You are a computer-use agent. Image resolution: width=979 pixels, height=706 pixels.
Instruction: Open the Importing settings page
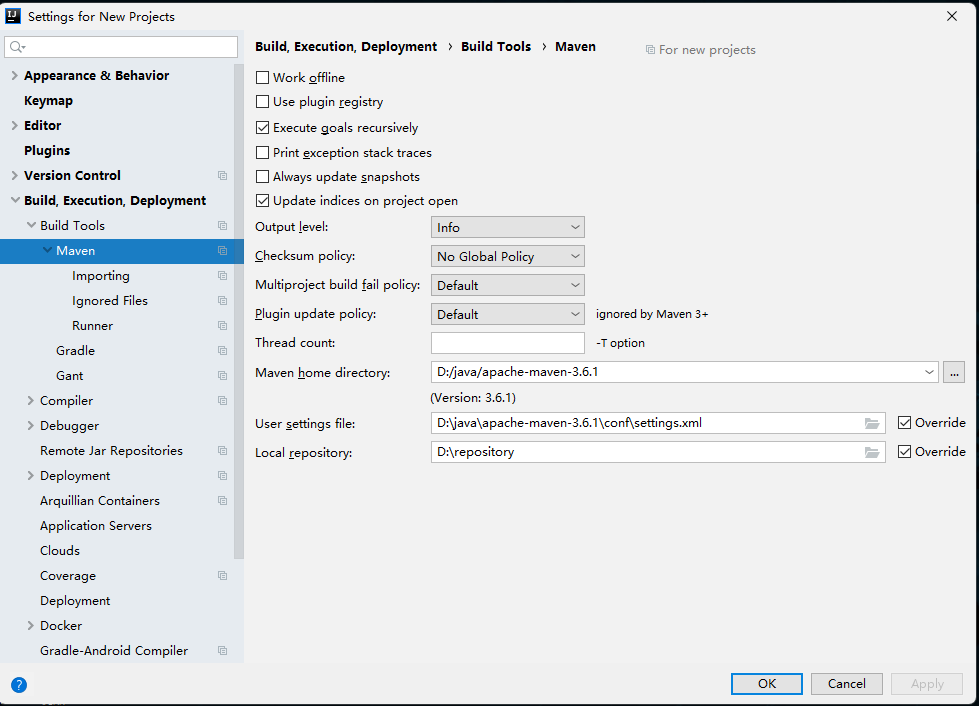click(101, 275)
